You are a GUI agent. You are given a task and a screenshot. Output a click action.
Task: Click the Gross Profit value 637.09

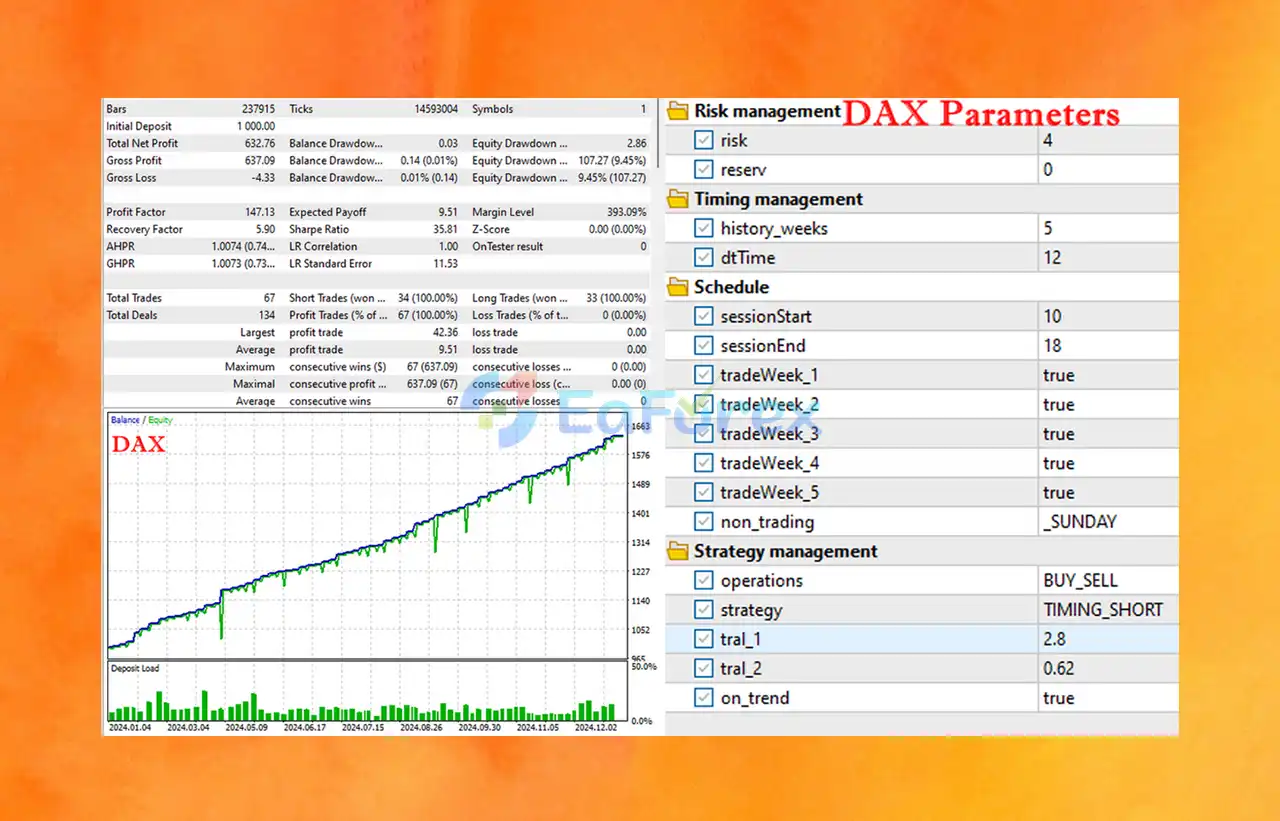pos(258,161)
